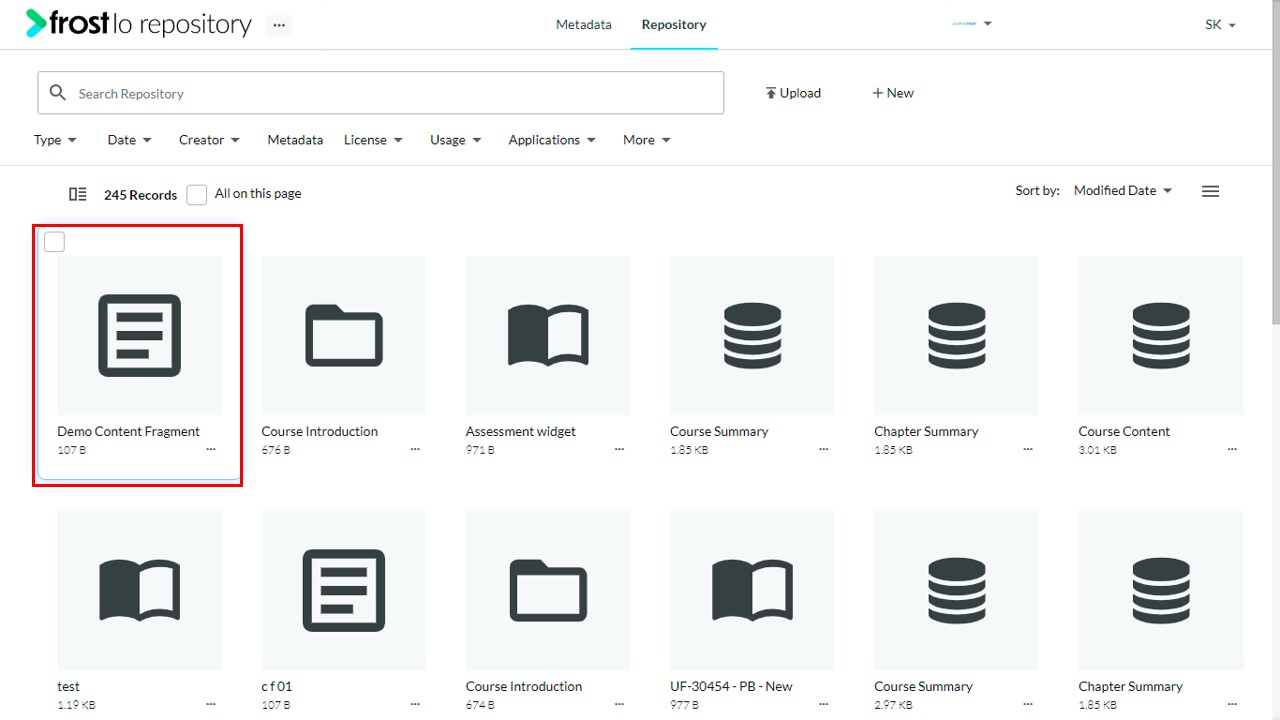Open the Course Content title link
Image resolution: width=1280 pixels, height=720 pixels.
pos(1124,431)
